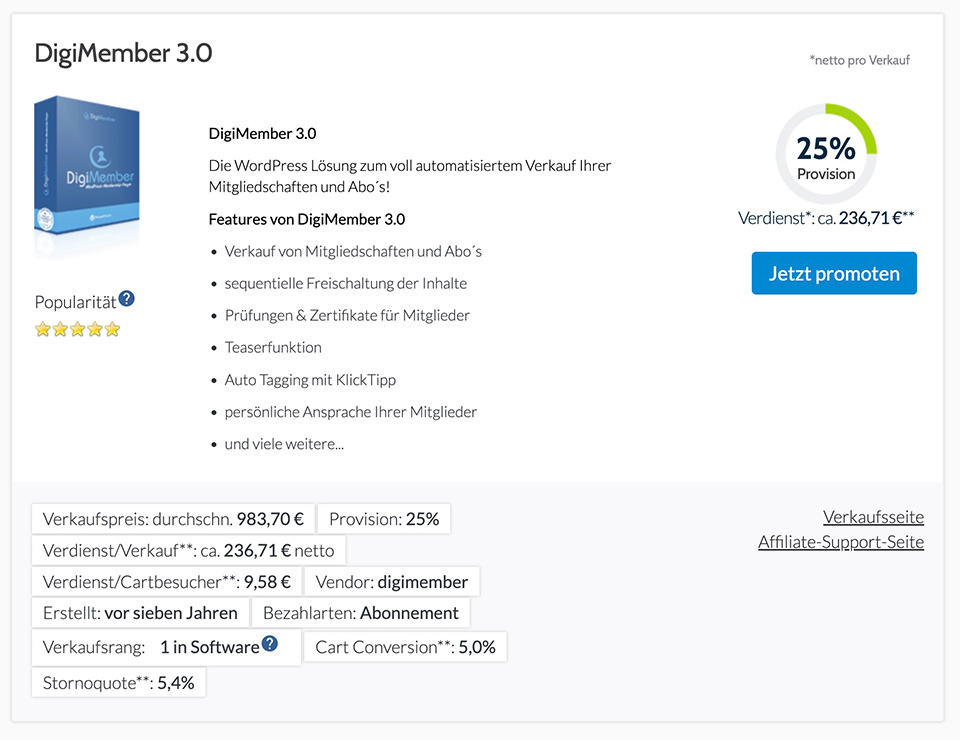Click the WordPress Lösung description paragraph
Viewport: 960px width, 740px height.
[410, 176]
